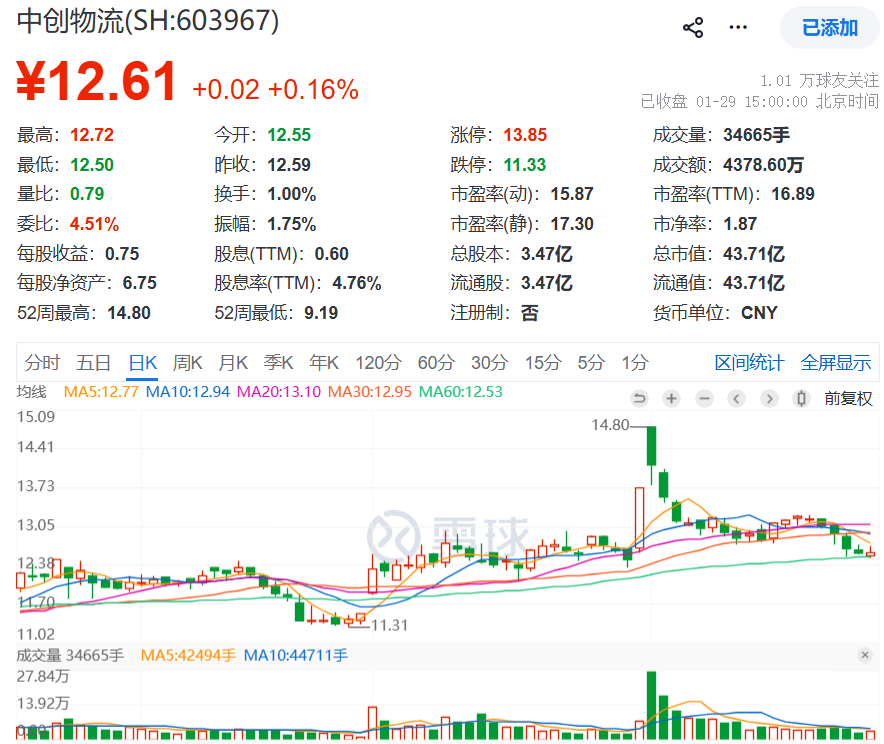This screenshot has width=884, height=744.
Task: Select the 周K chart tab
Action: (187, 362)
